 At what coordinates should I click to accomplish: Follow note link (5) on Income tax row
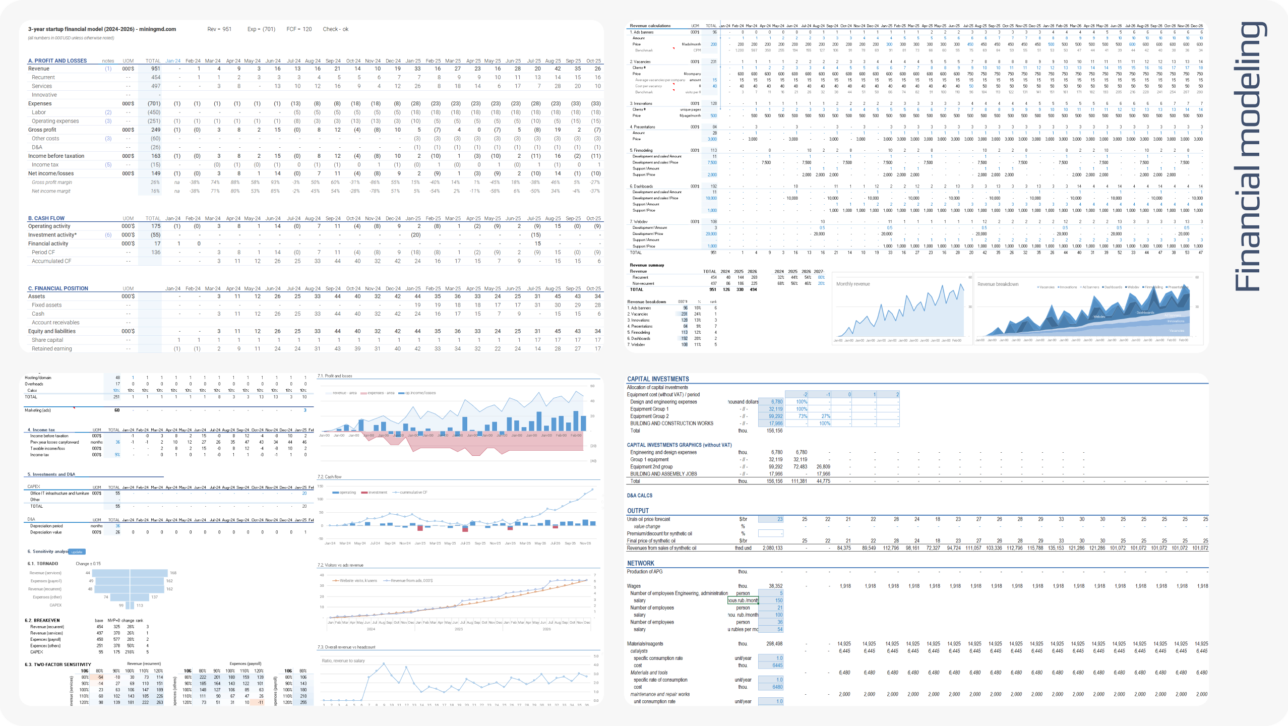coord(108,164)
